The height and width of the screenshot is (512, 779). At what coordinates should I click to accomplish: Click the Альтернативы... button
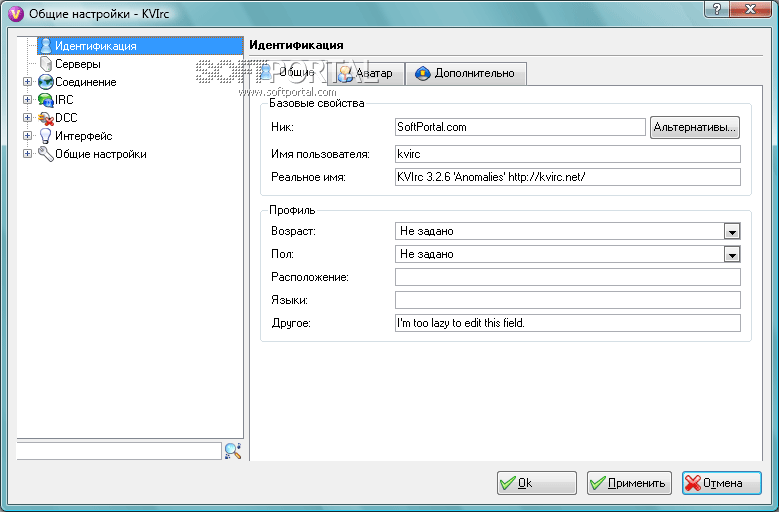coord(695,127)
